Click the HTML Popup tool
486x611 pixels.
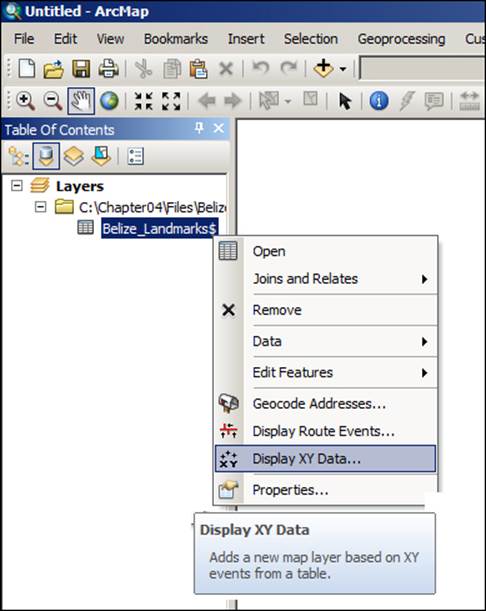434,101
